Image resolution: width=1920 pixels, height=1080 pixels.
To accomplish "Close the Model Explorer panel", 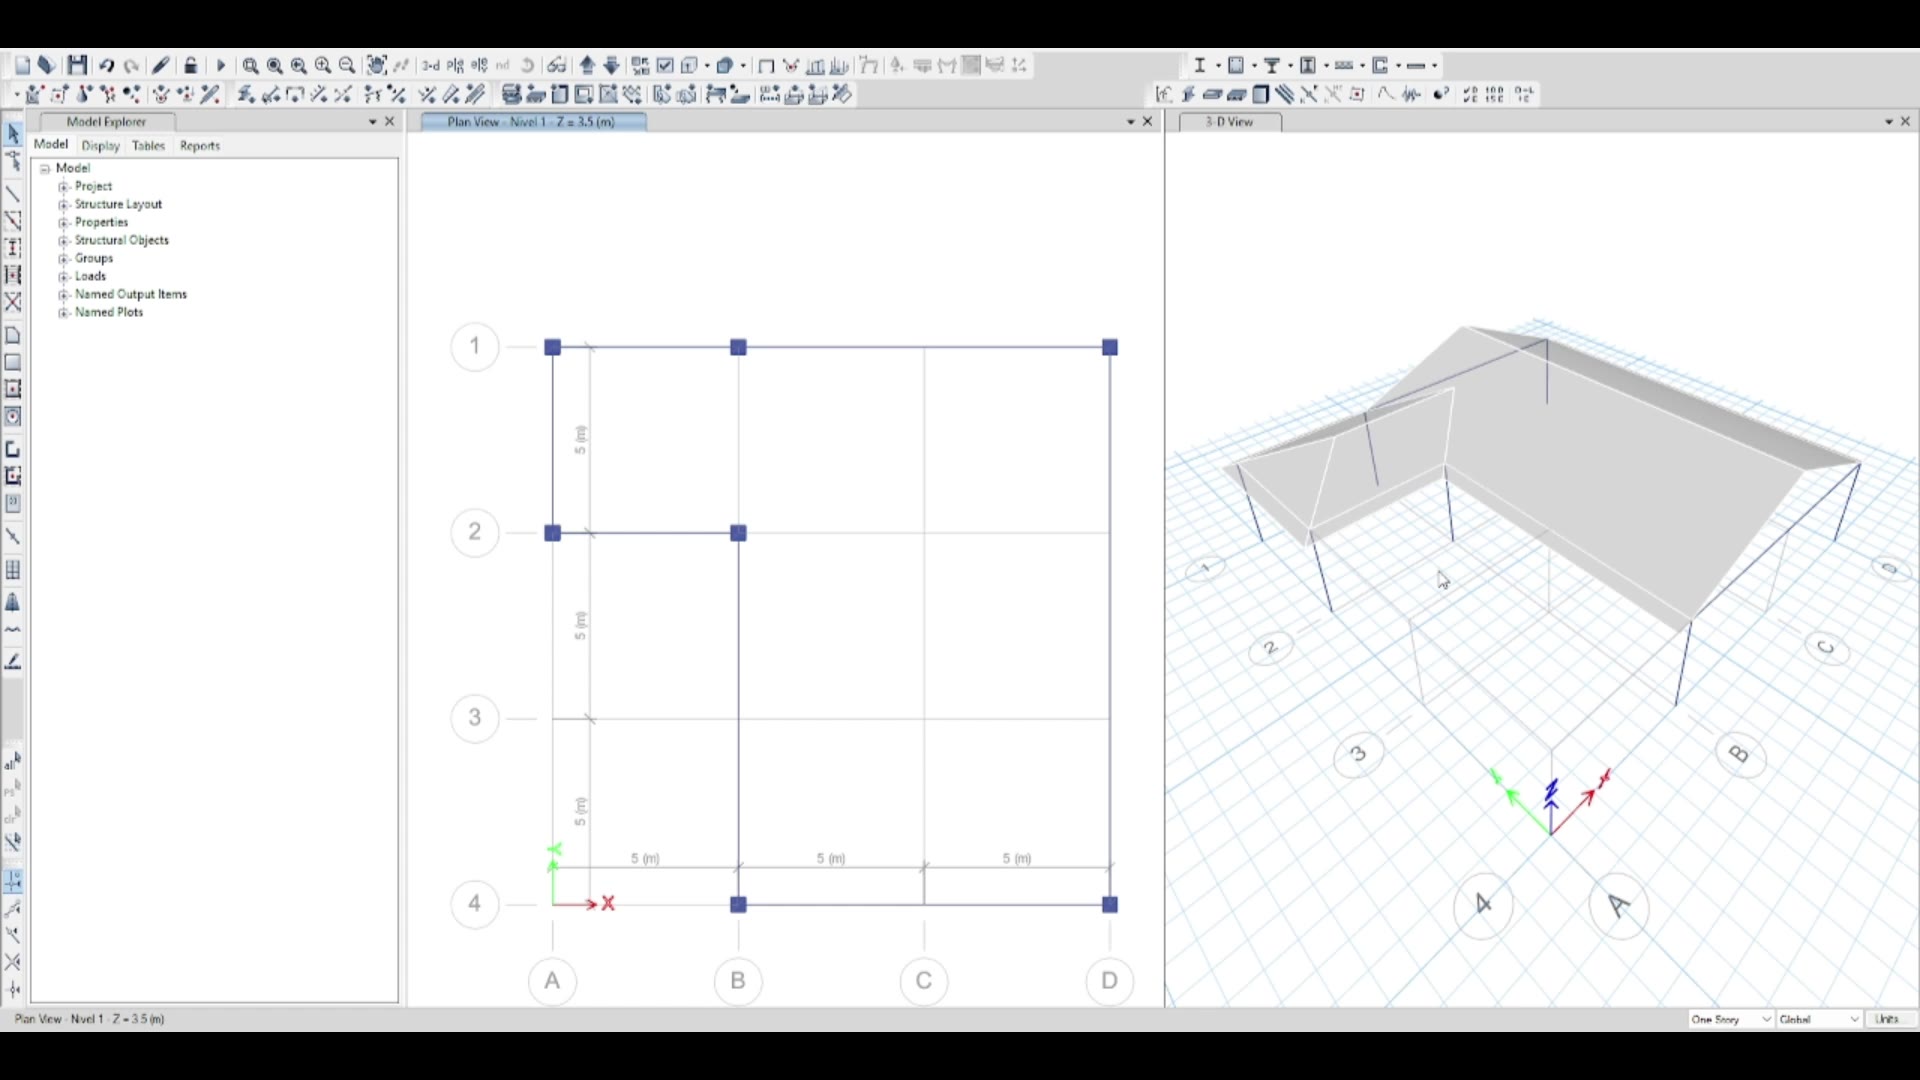I will [x=390, y=122].
